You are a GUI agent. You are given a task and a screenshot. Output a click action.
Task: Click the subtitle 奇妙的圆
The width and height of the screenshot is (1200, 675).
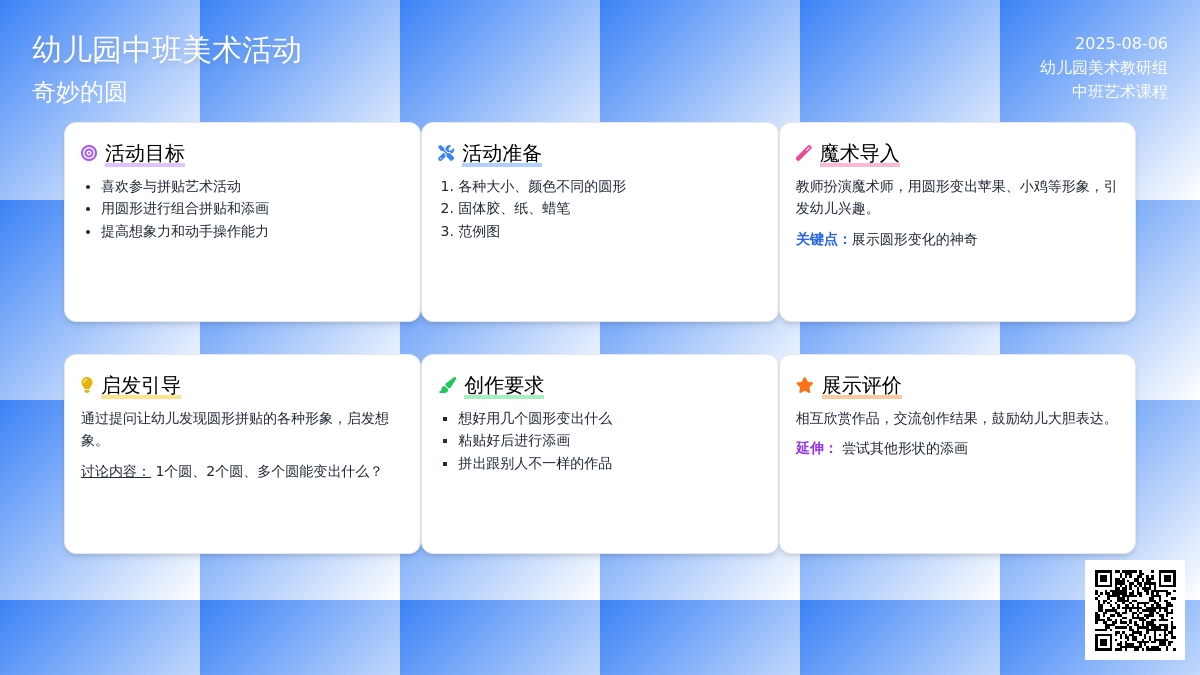pyautogui.click(x=80, y=92)
